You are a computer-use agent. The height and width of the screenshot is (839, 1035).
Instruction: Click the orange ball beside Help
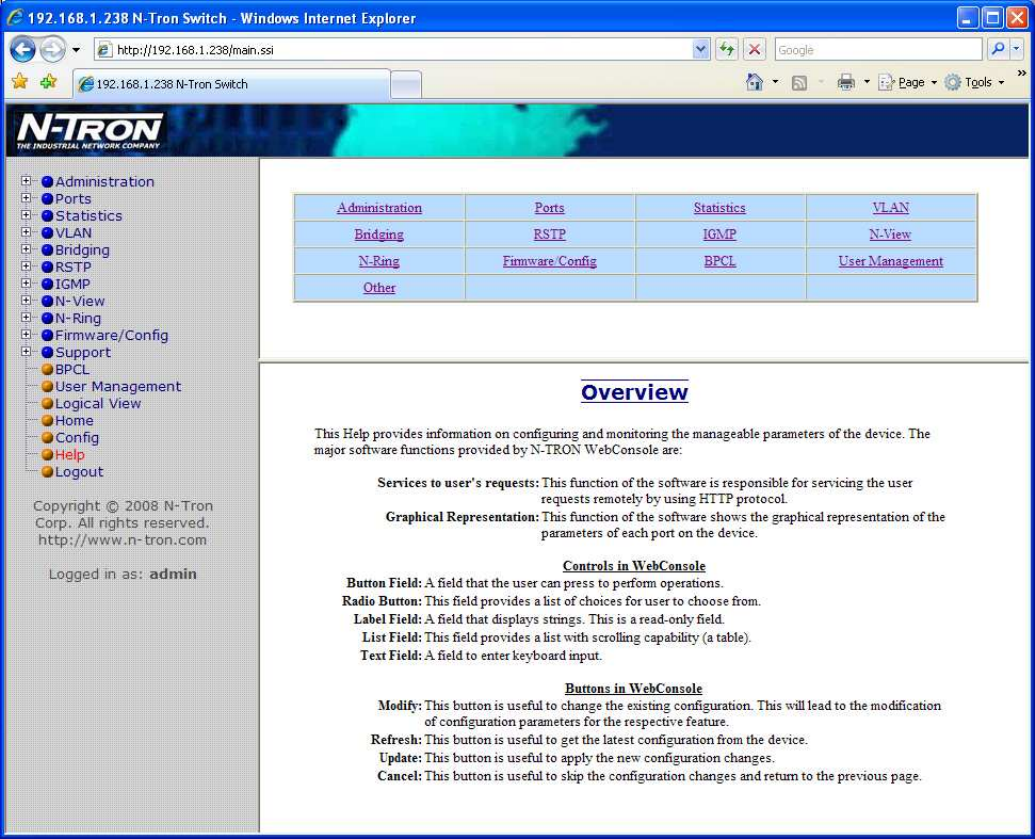click(x=47, y=455)
